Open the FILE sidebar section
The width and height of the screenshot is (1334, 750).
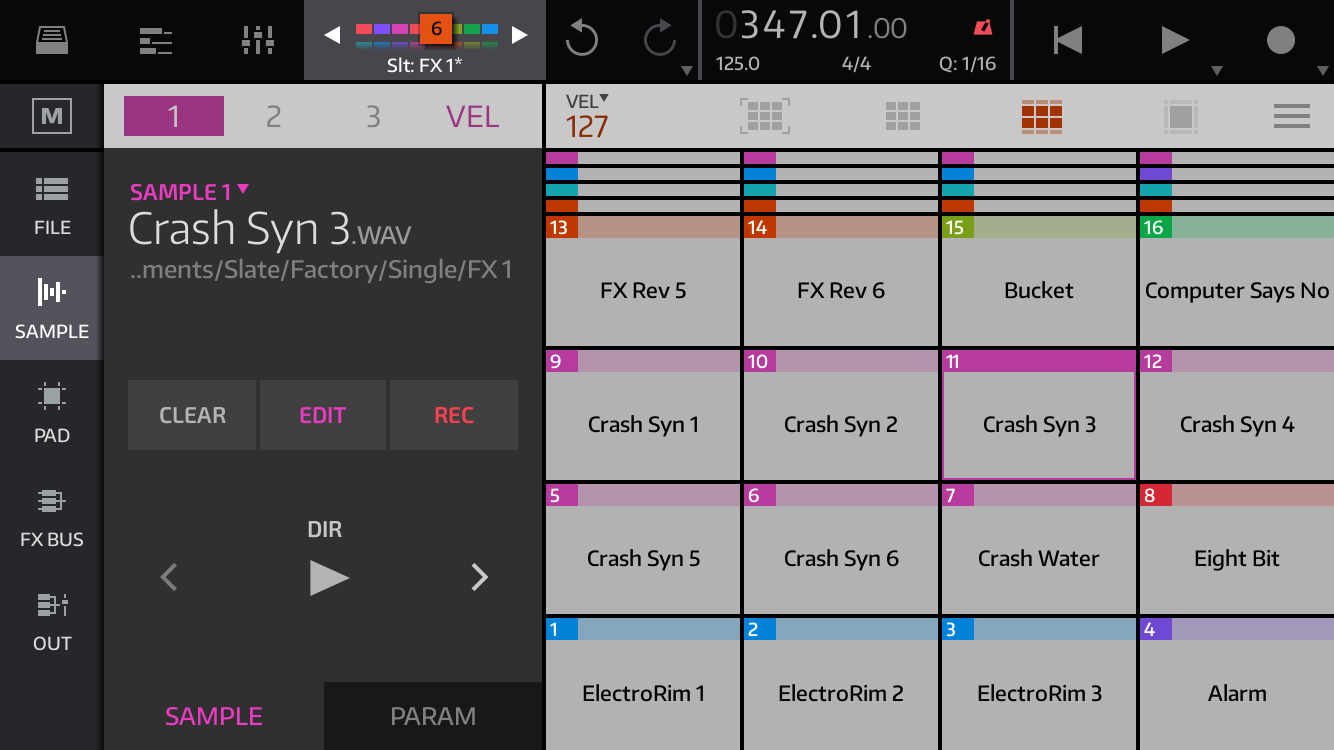[52, 205]
